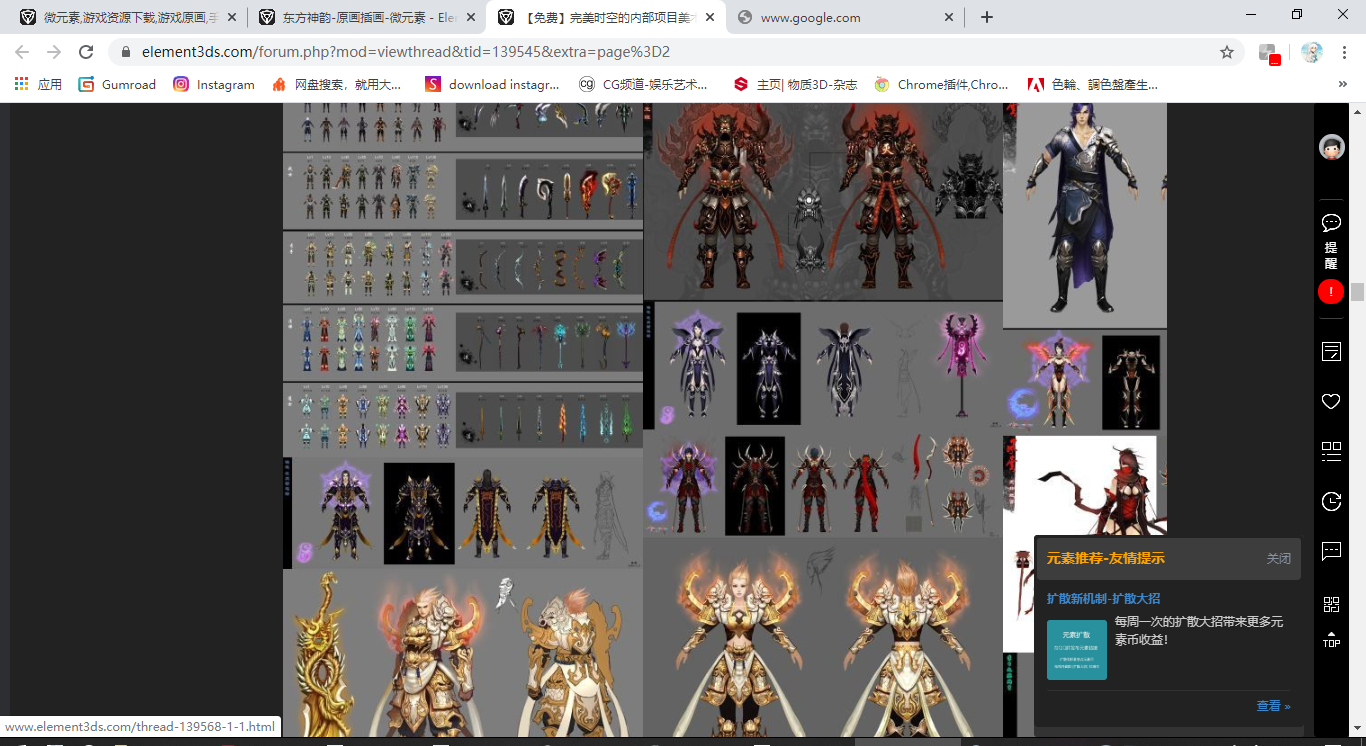Click the red exclamation alert badge

[x=1331, y=292]
